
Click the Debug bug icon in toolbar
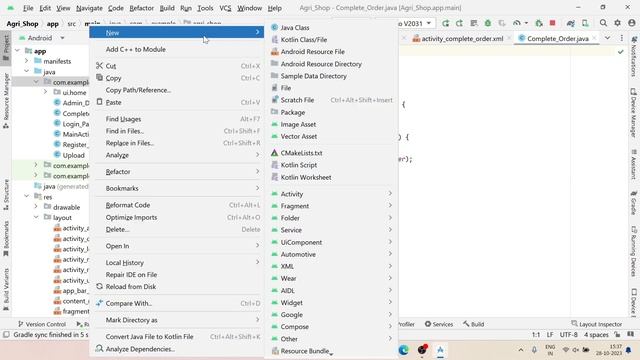(x=488, y=23)
